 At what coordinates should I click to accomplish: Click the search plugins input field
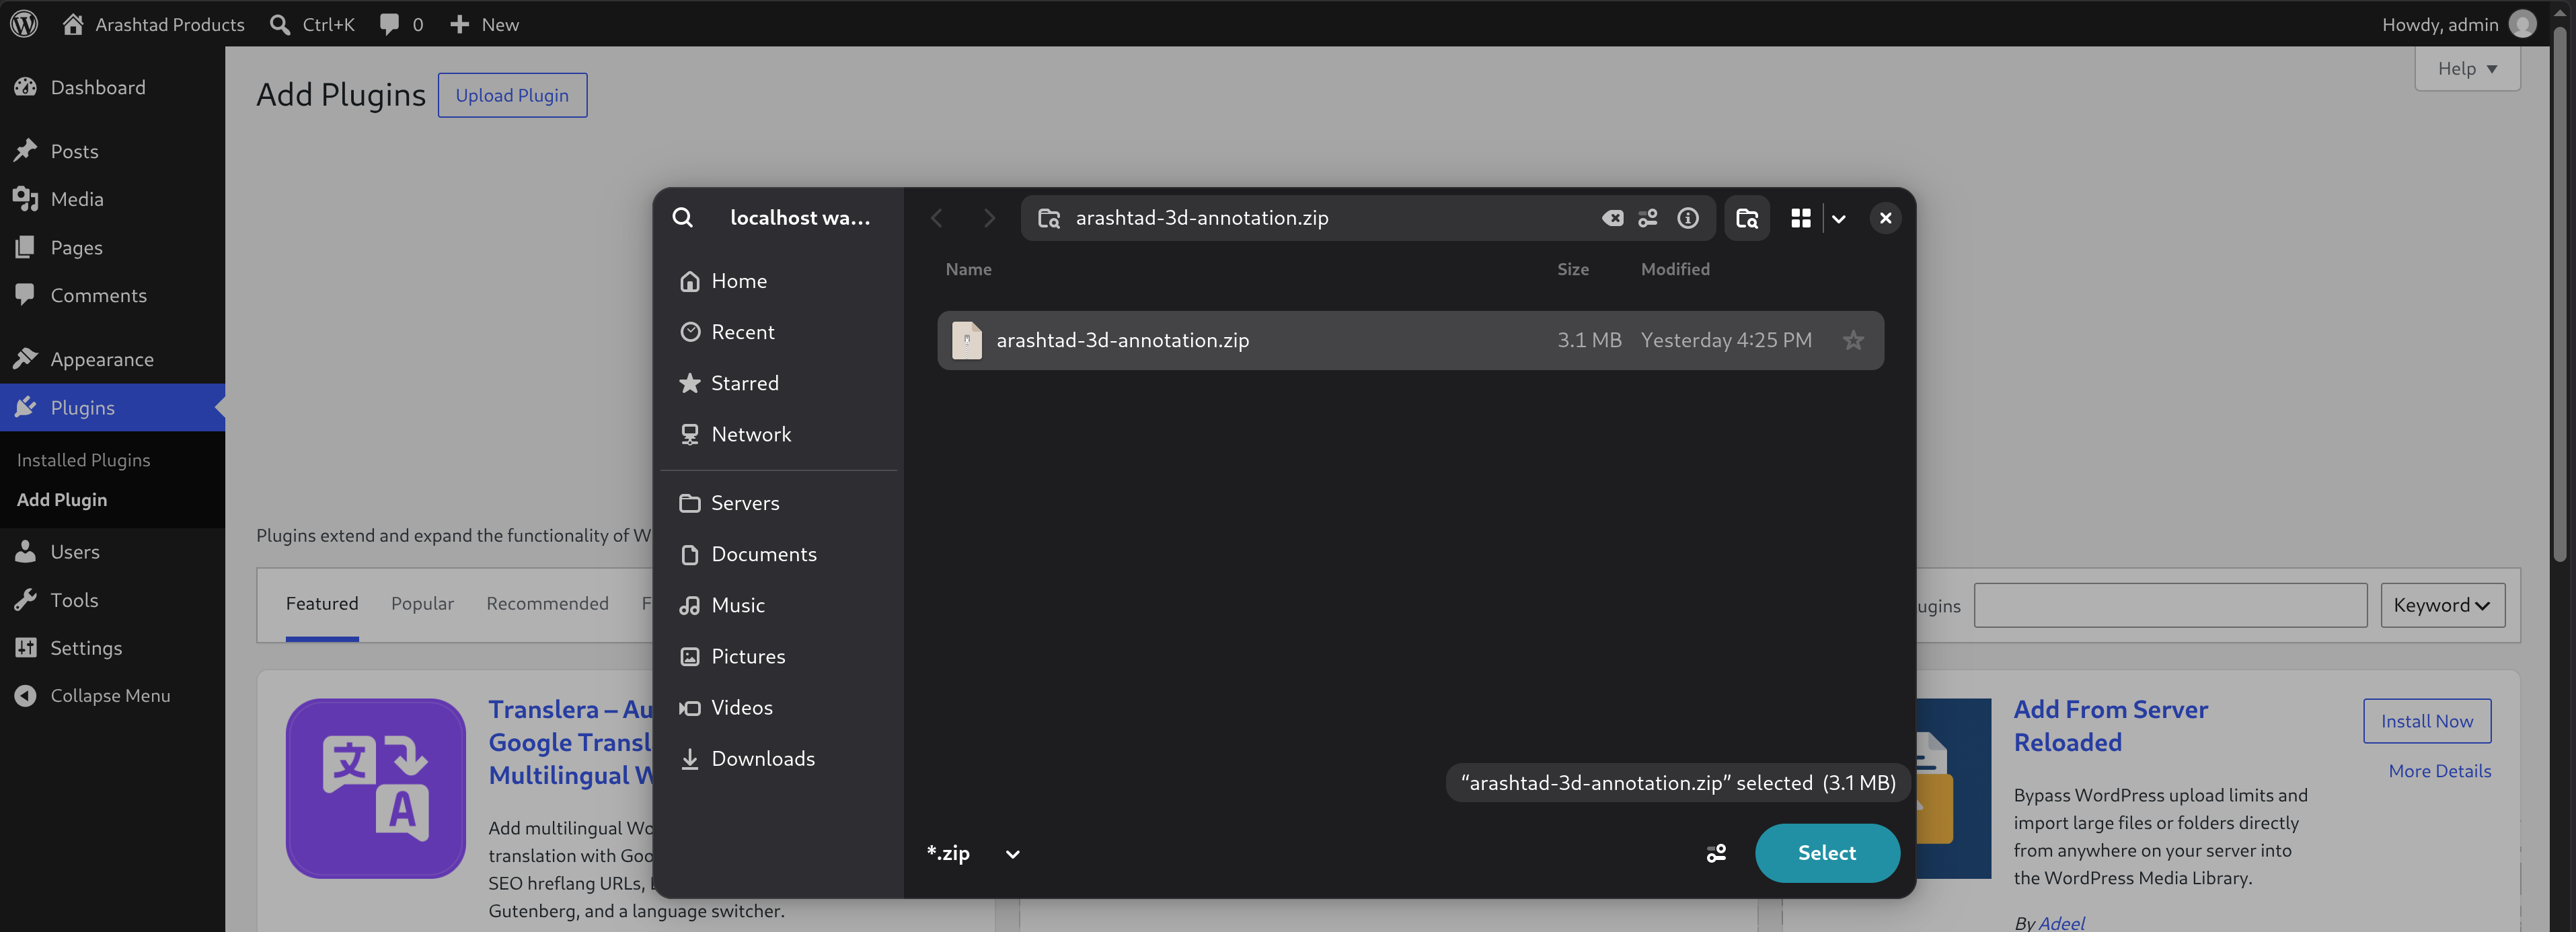coord(2170,605)
